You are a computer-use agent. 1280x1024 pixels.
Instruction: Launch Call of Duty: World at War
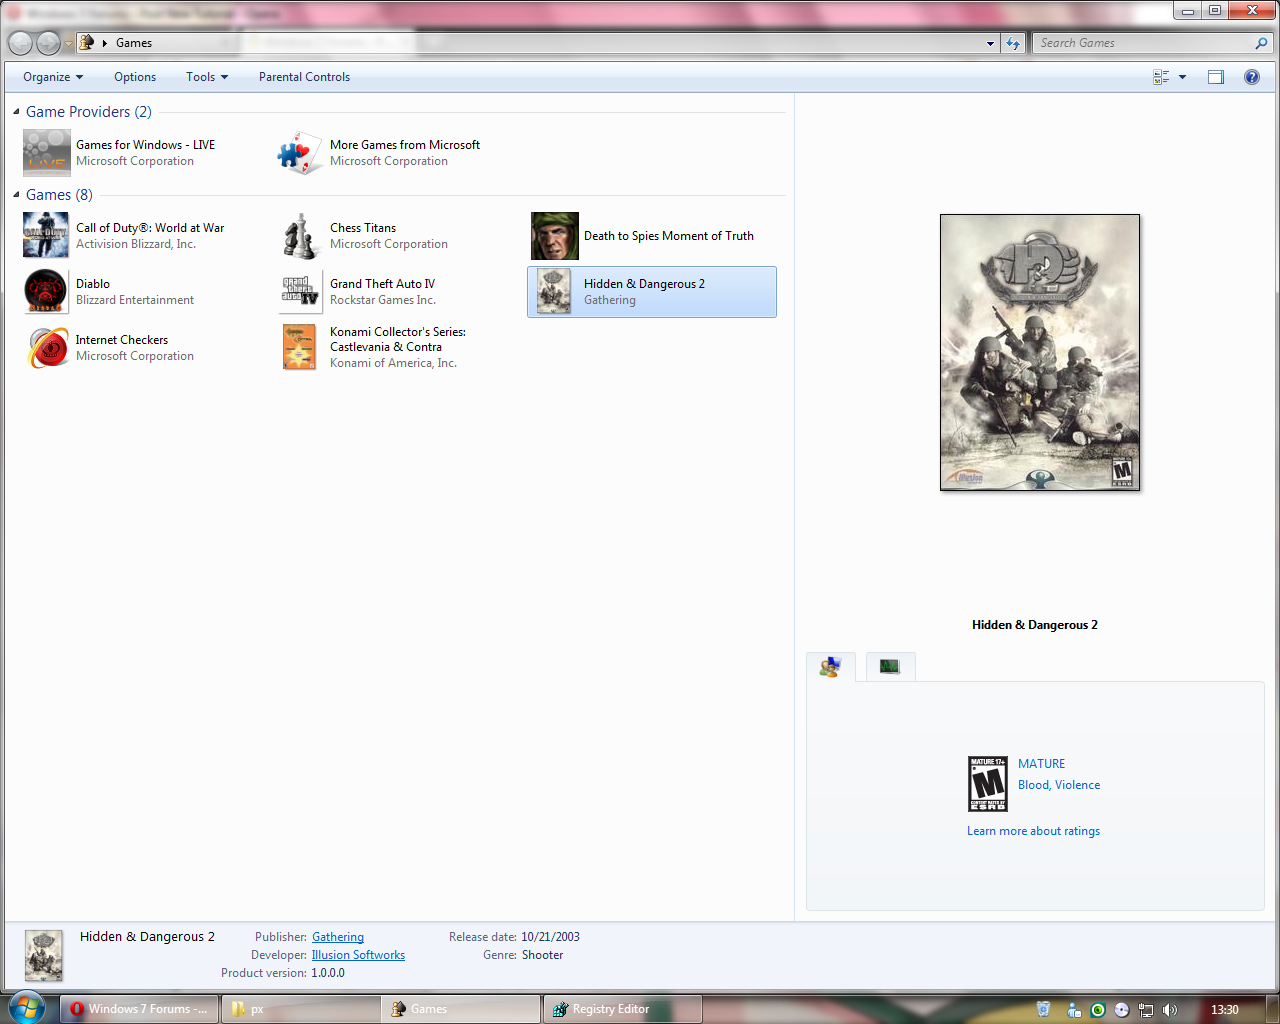click(150, 227)
